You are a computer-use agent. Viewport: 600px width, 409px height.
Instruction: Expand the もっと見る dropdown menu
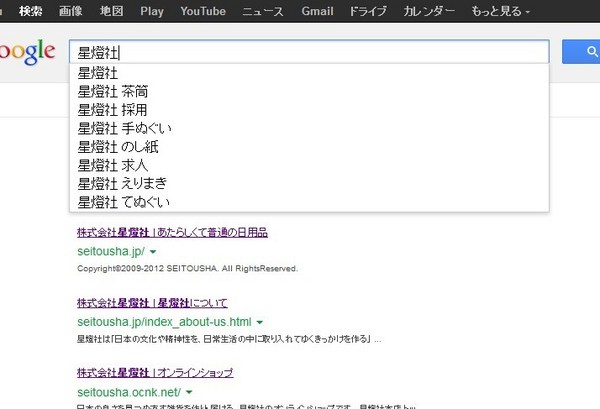pyautogui.click(x=501, y=11)
